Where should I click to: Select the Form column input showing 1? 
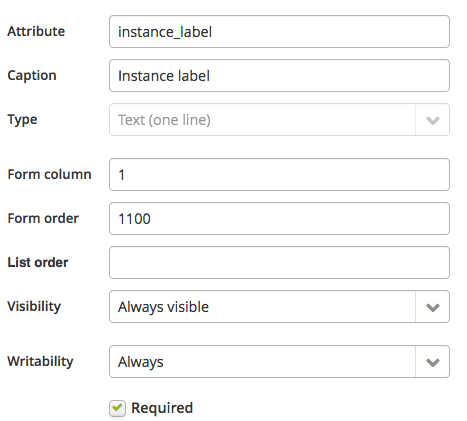point(279,175)
